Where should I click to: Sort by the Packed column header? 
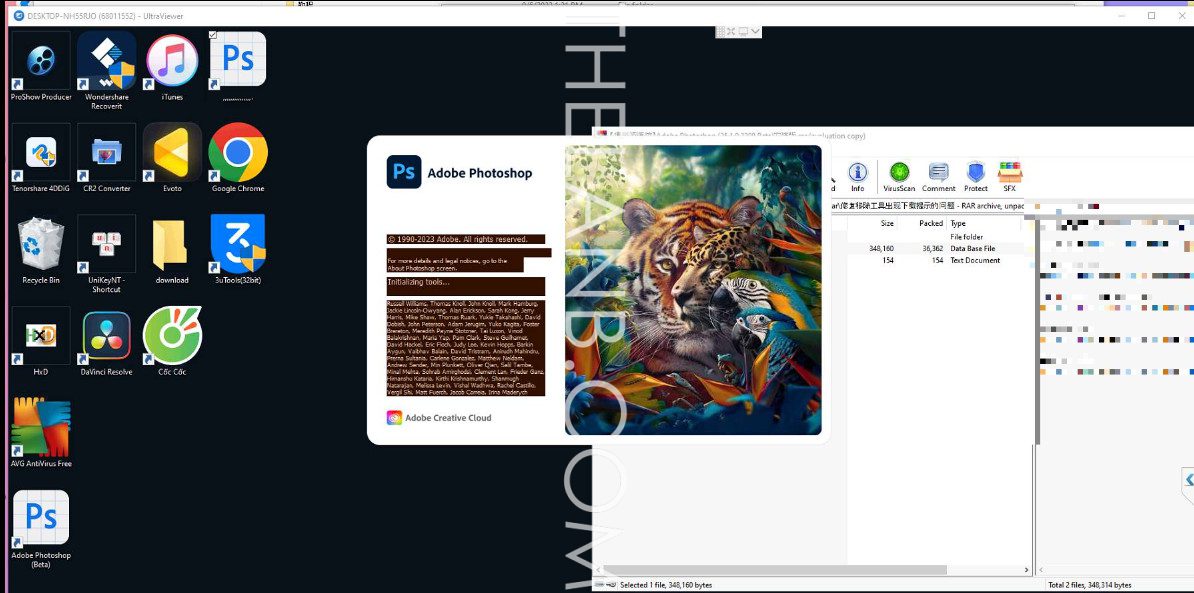[x=930, y=224]
